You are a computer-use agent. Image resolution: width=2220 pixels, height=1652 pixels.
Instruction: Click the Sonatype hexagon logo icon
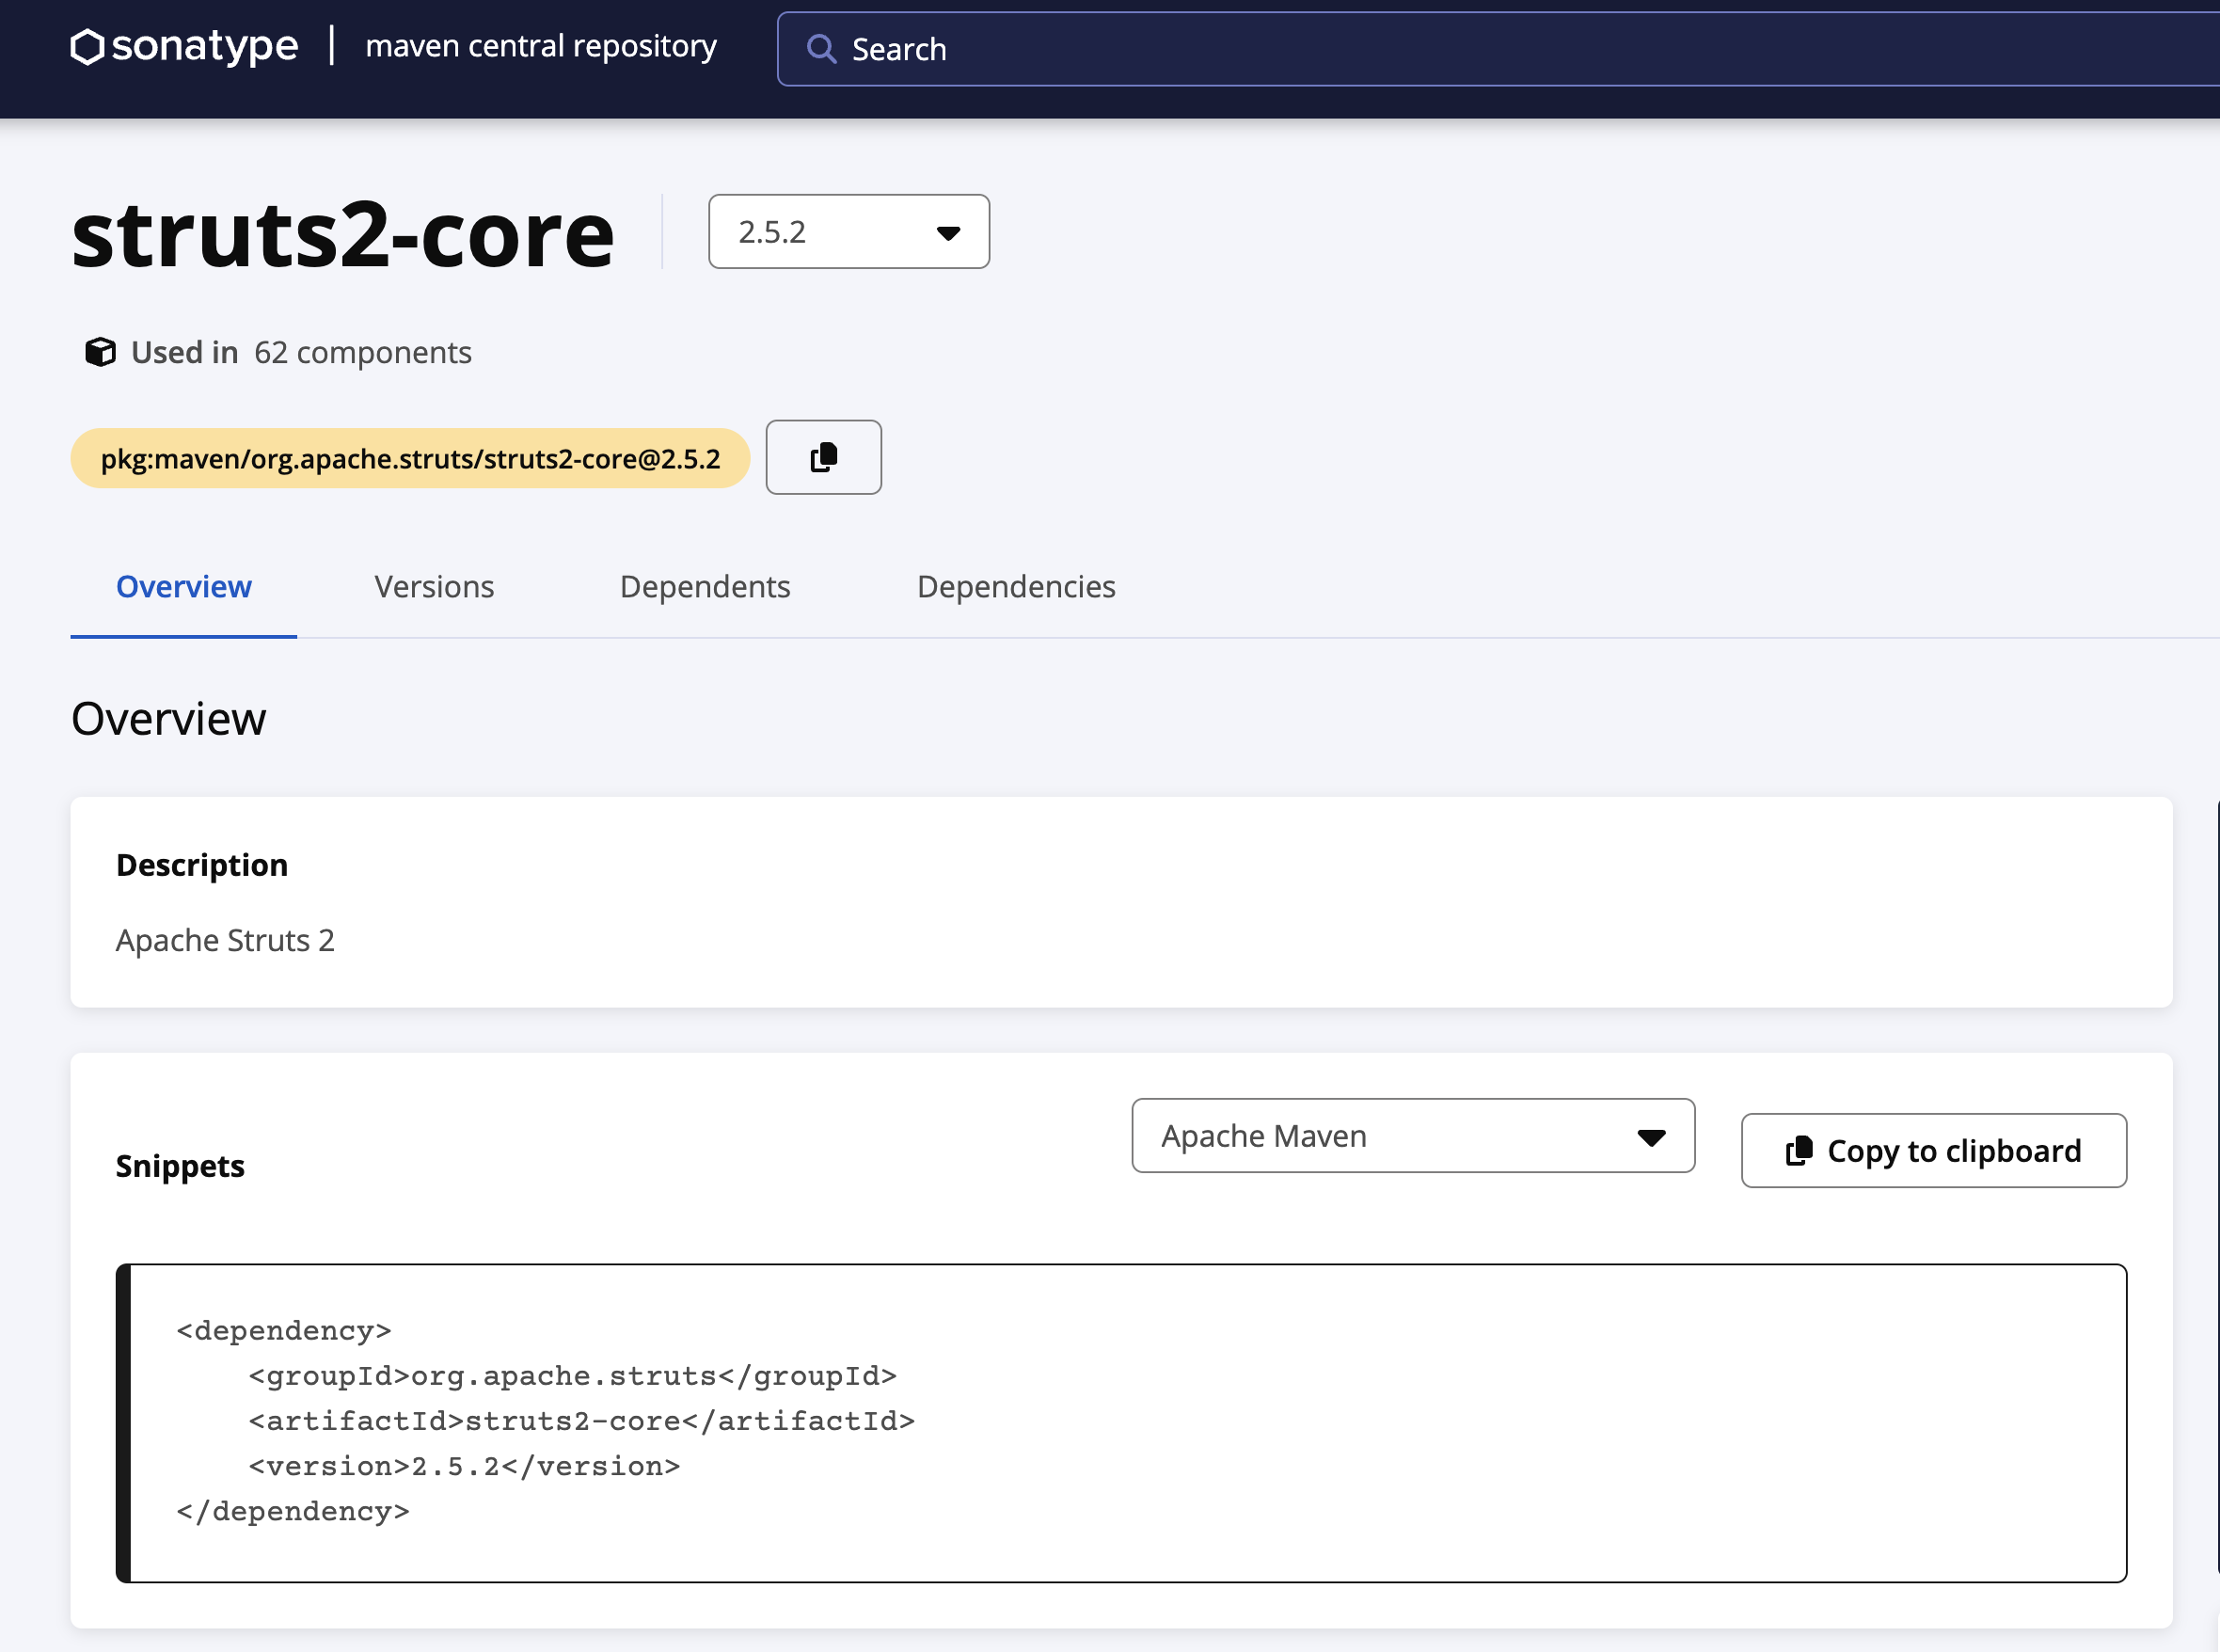(x=87, y=46)
